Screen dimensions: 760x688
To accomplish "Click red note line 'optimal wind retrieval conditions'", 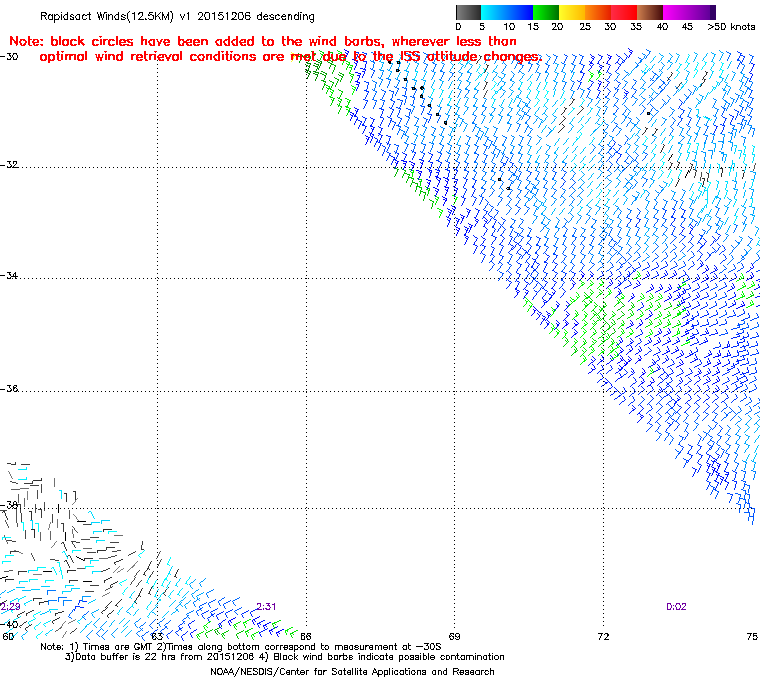I will click(290, 57).
